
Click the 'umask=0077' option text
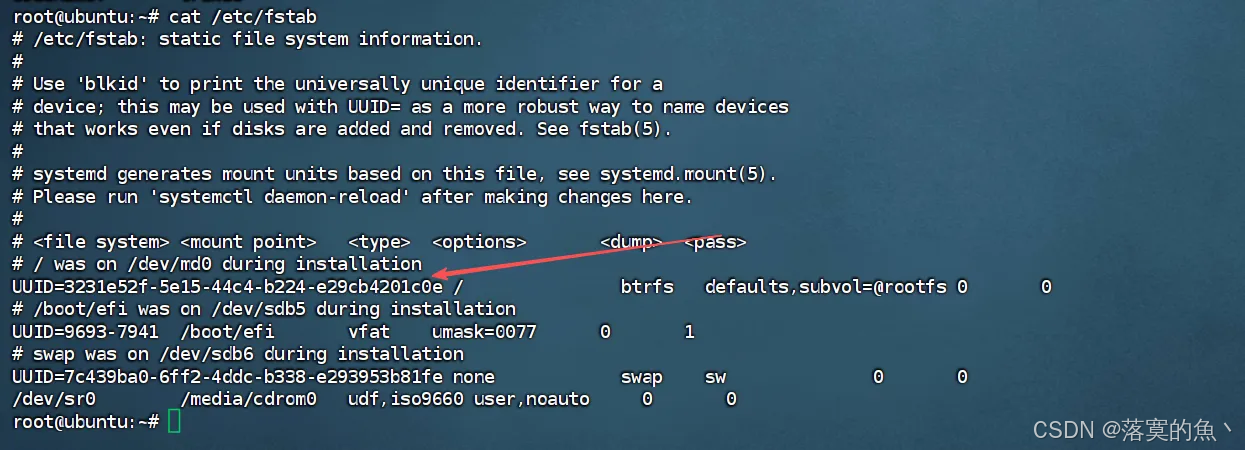click(x=485, y=332)
